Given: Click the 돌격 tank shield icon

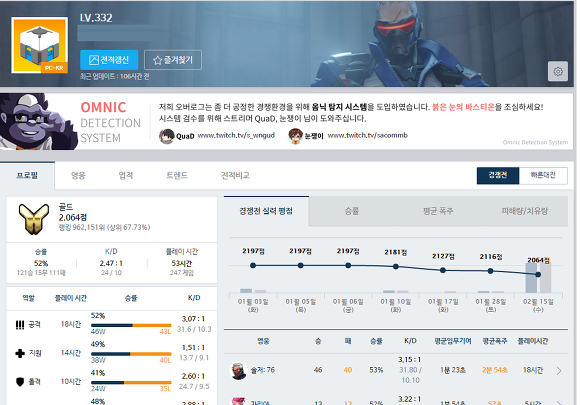Looking at the screenshot, I should point(20,382).
